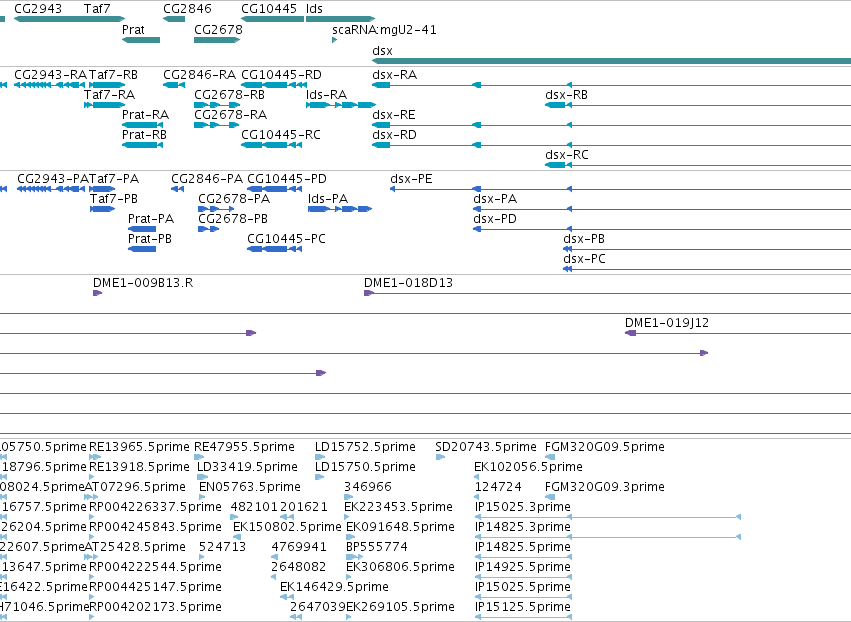This screenshot has height=622, width=851.
Task: Click the LD33419.5prime EST
Action: (x=202, y=477)
